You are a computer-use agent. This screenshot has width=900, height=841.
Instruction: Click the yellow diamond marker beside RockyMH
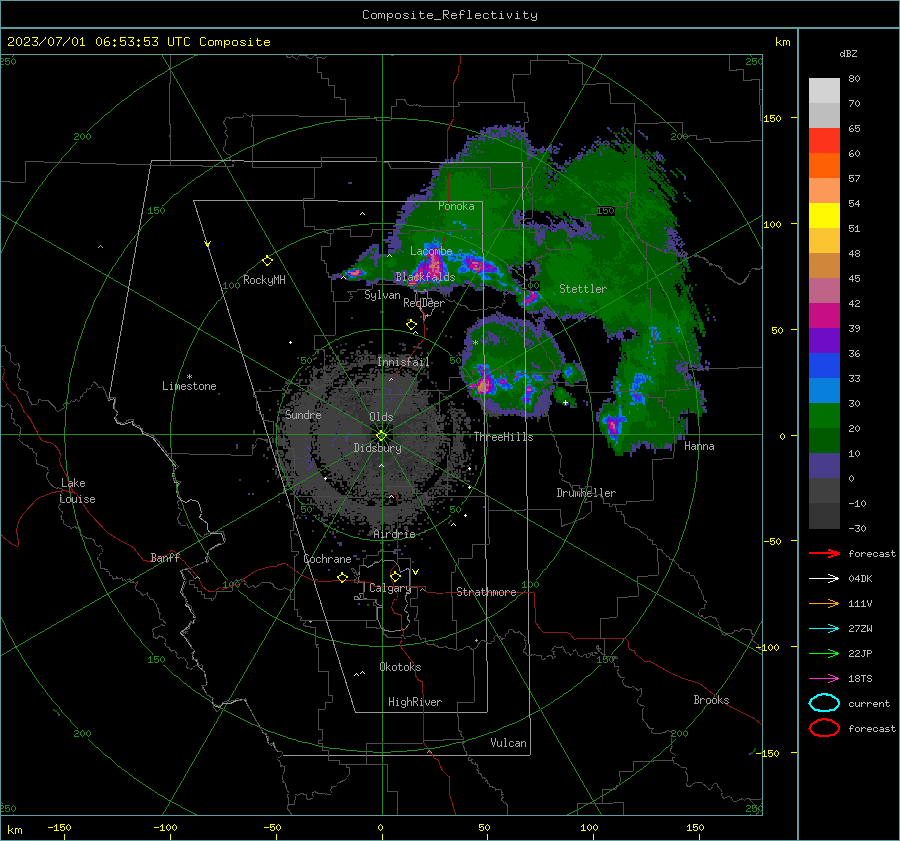tap(267, 261)
